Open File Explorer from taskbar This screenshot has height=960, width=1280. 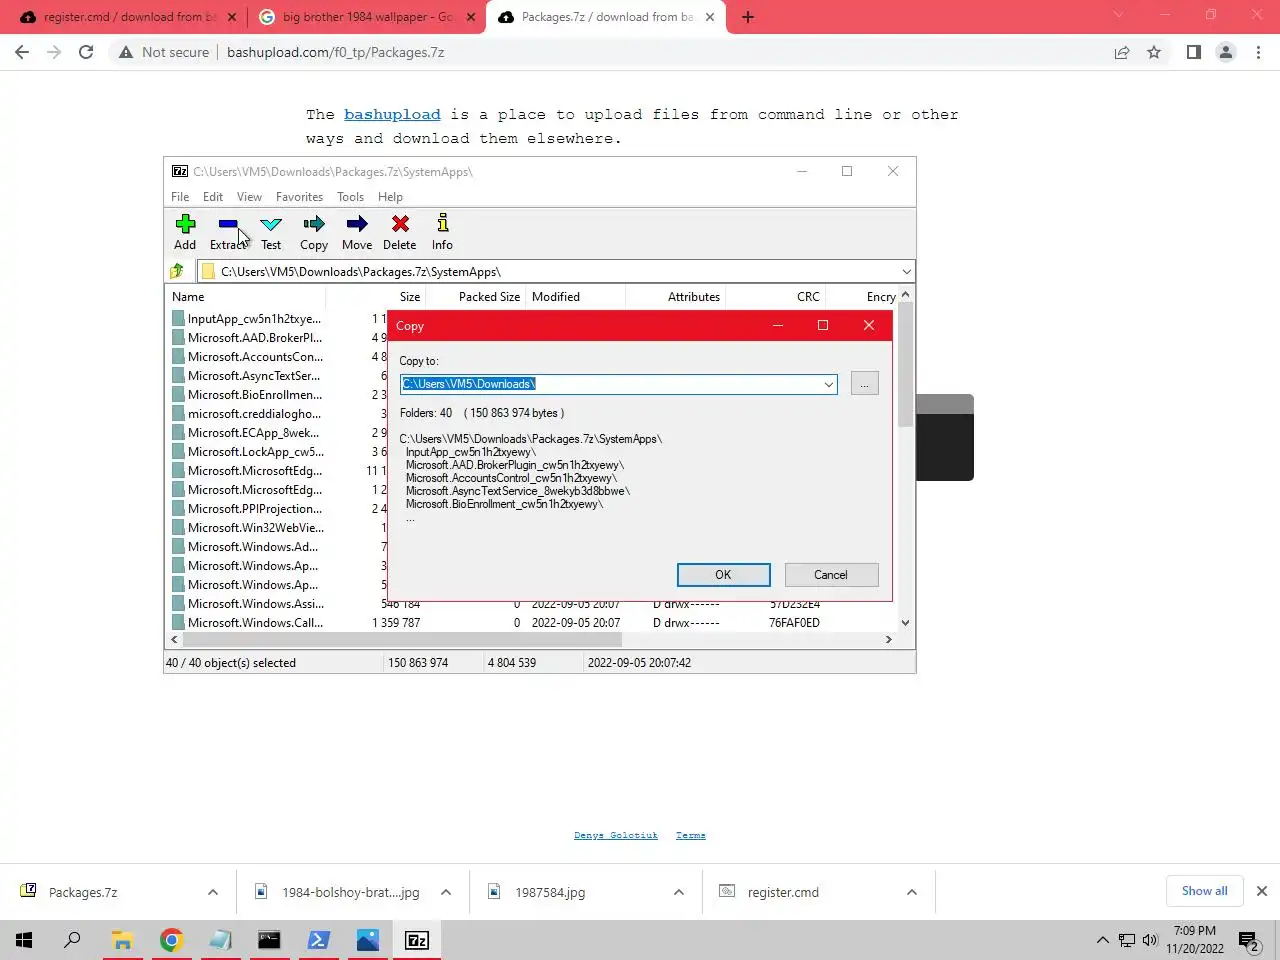point(122,940)
